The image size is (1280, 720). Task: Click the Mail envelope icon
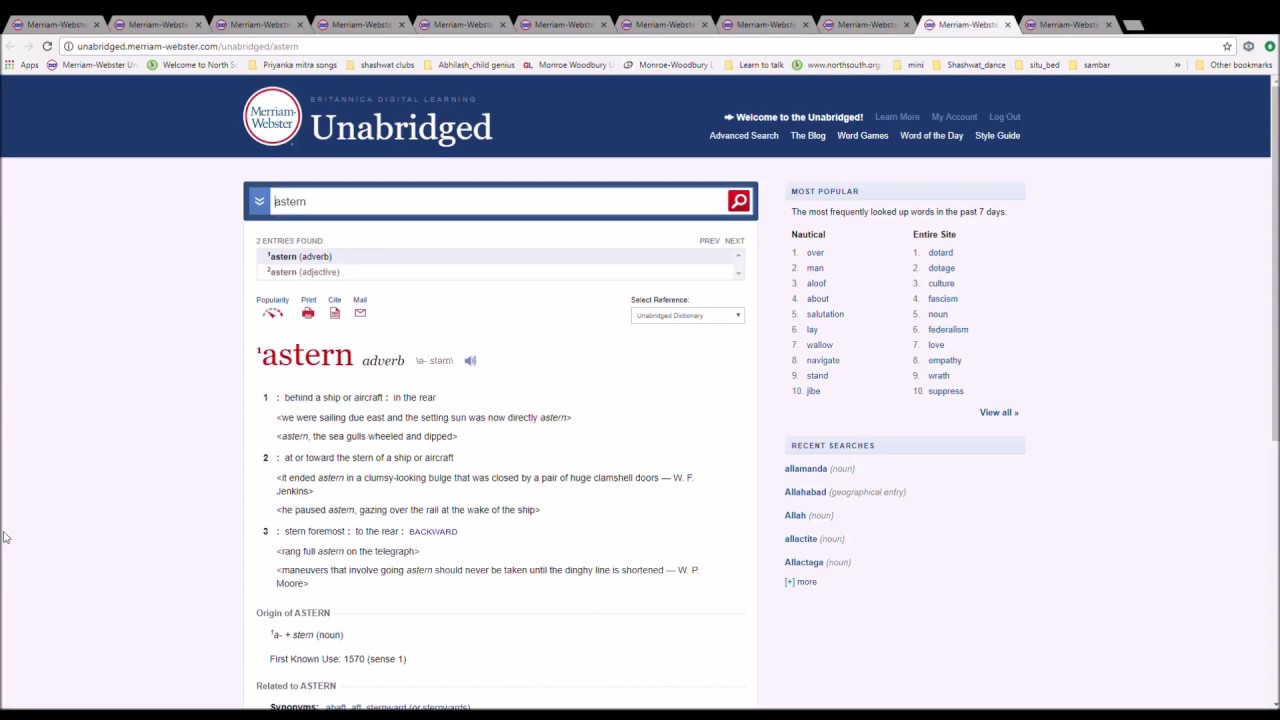pyautogui.click(x=360, y=313)
